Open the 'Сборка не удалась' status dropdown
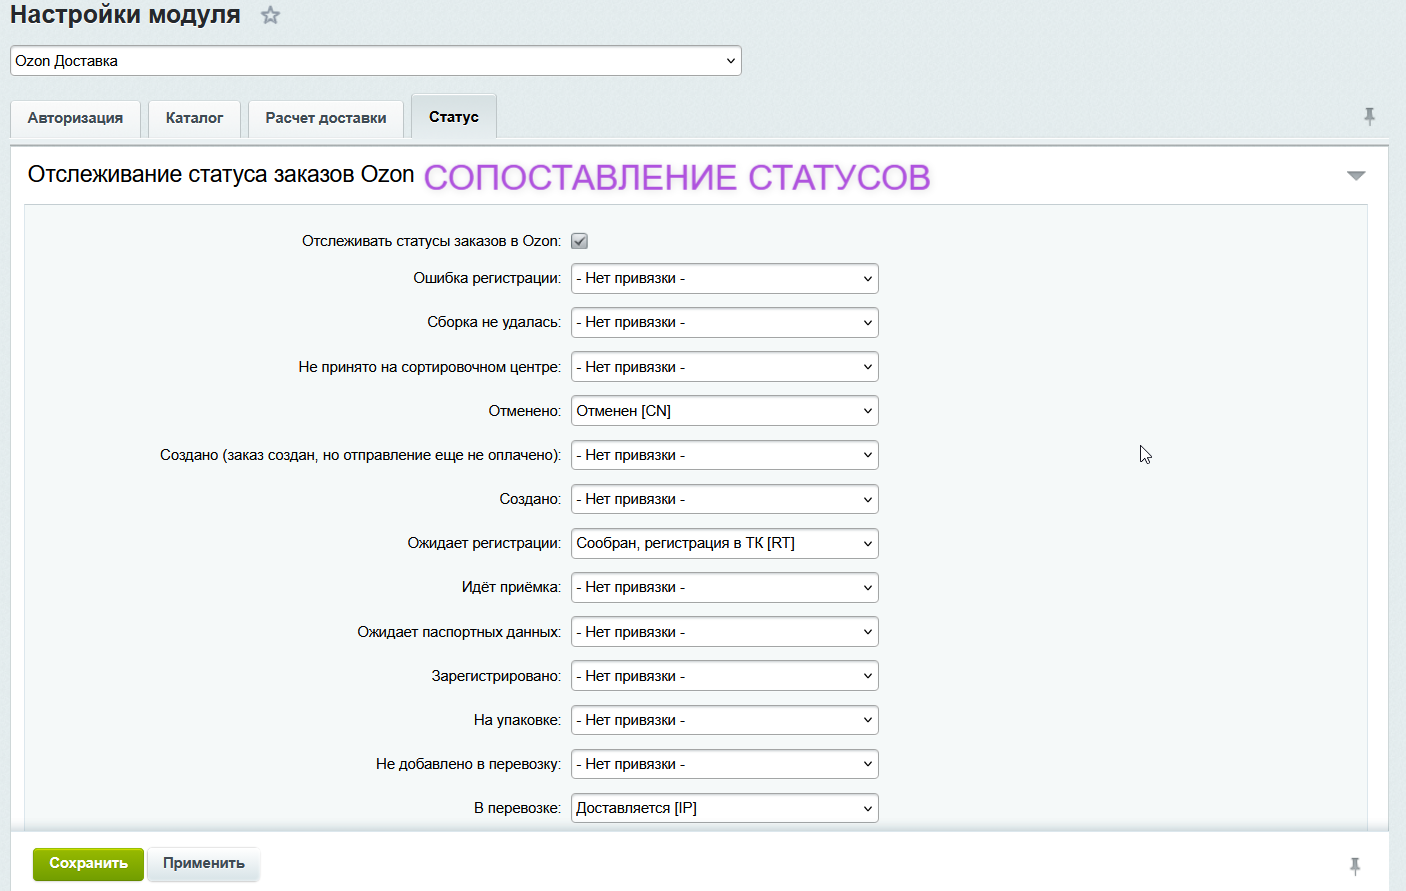 pyautogui.click(x=725, y=322)
